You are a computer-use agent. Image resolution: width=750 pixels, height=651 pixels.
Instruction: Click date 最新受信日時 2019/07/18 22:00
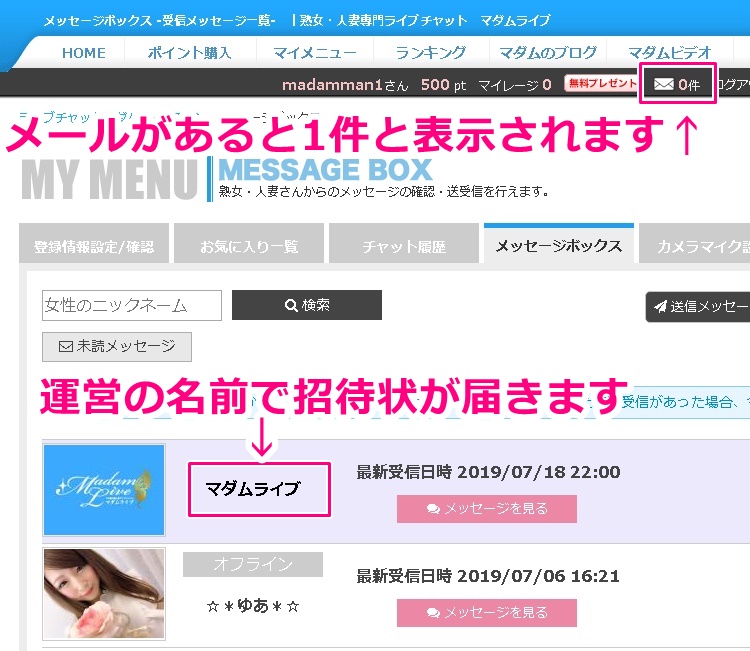pos(488,472)
